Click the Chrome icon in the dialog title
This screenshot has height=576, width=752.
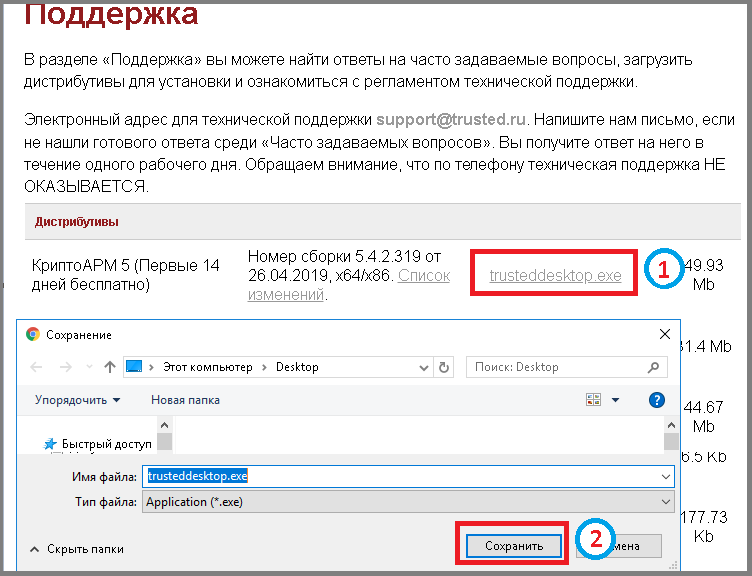(33, 334)
